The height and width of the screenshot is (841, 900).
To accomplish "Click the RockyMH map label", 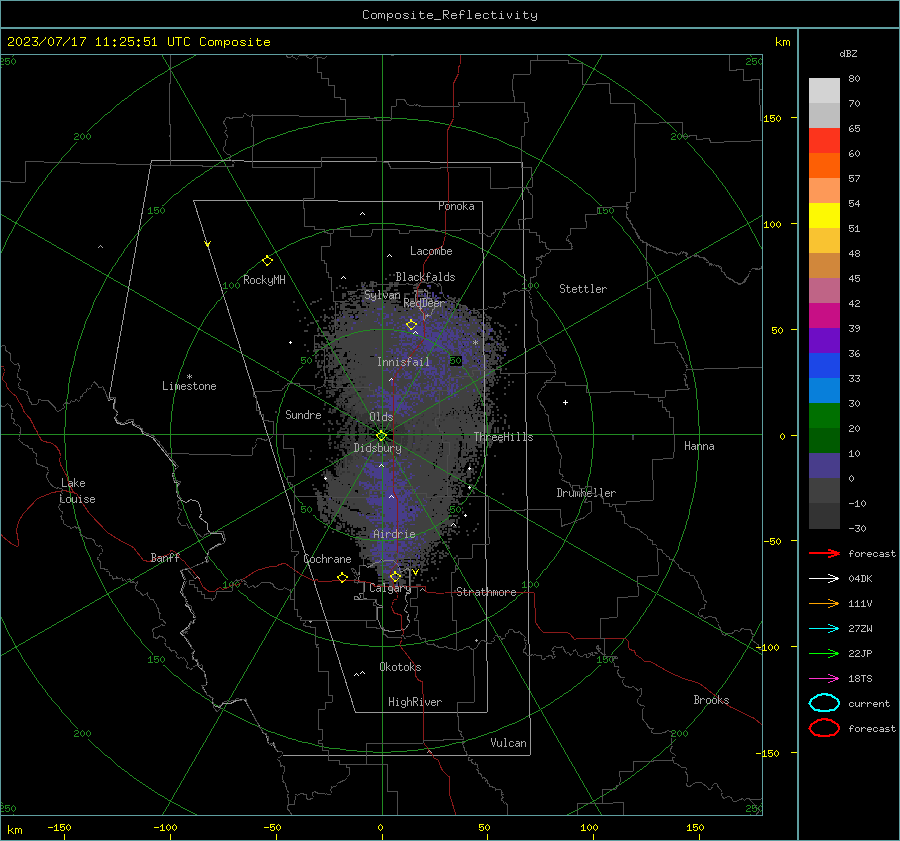I will click(x=264, y=280).
